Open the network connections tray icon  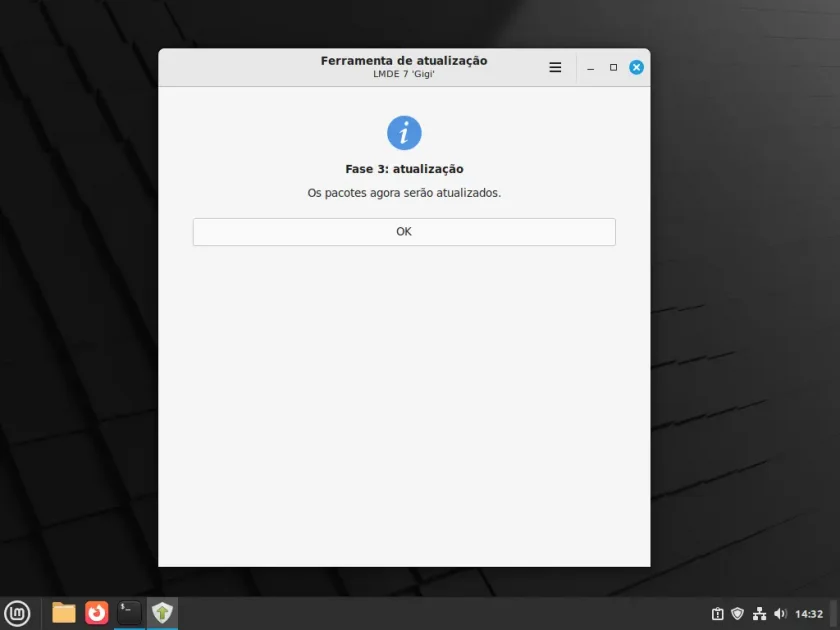(x=759, y=614)
